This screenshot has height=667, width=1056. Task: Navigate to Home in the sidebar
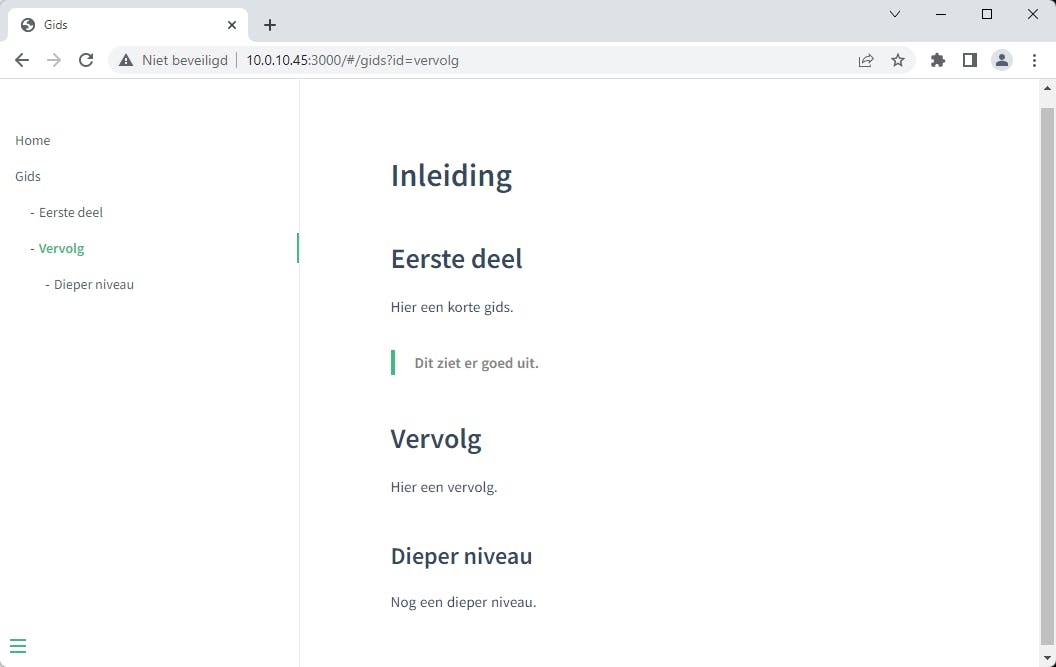click(33, 140)
